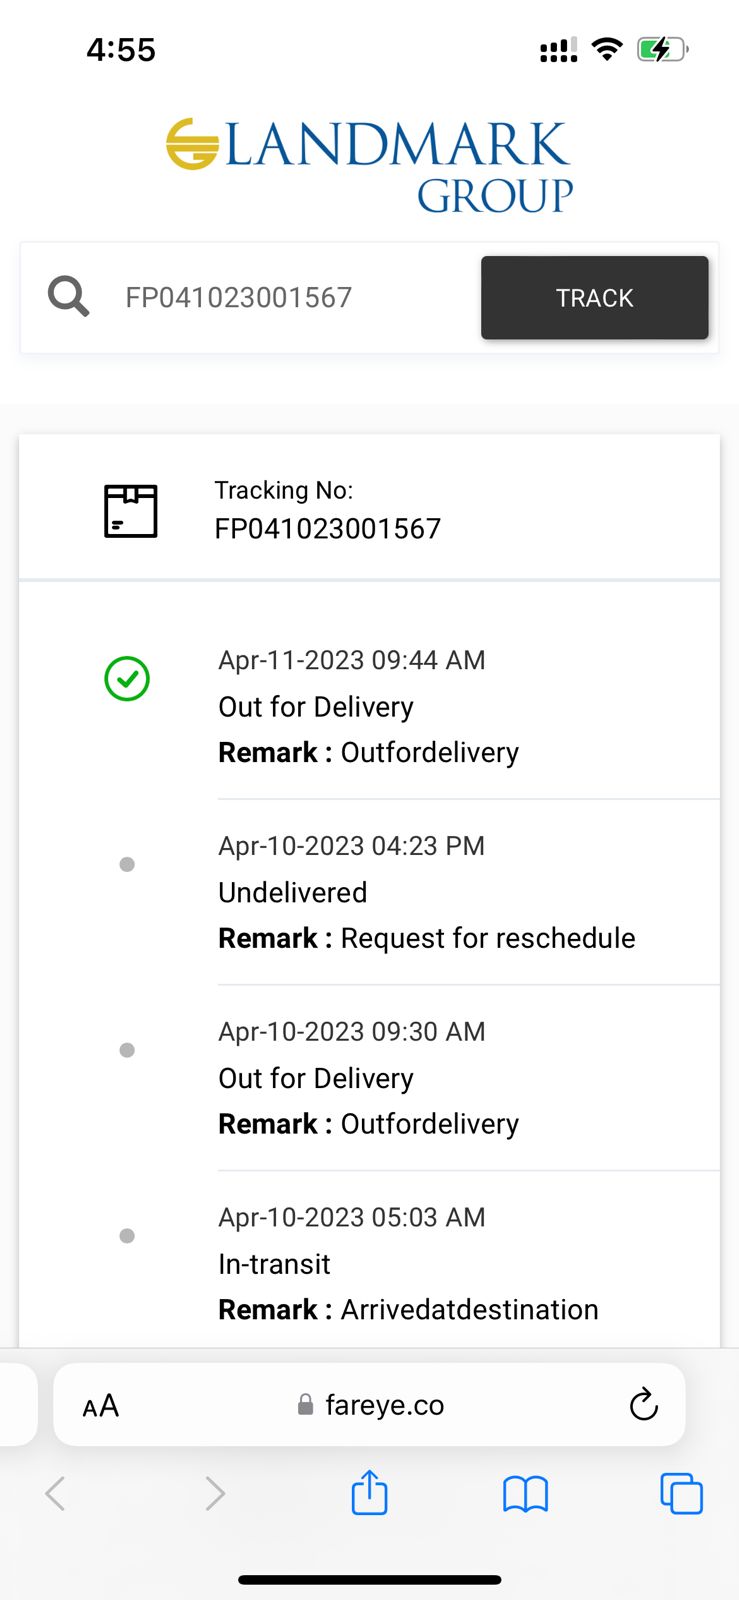Open Safari bookmarks book icon
739x1600 pixels.
point(525,1494)
